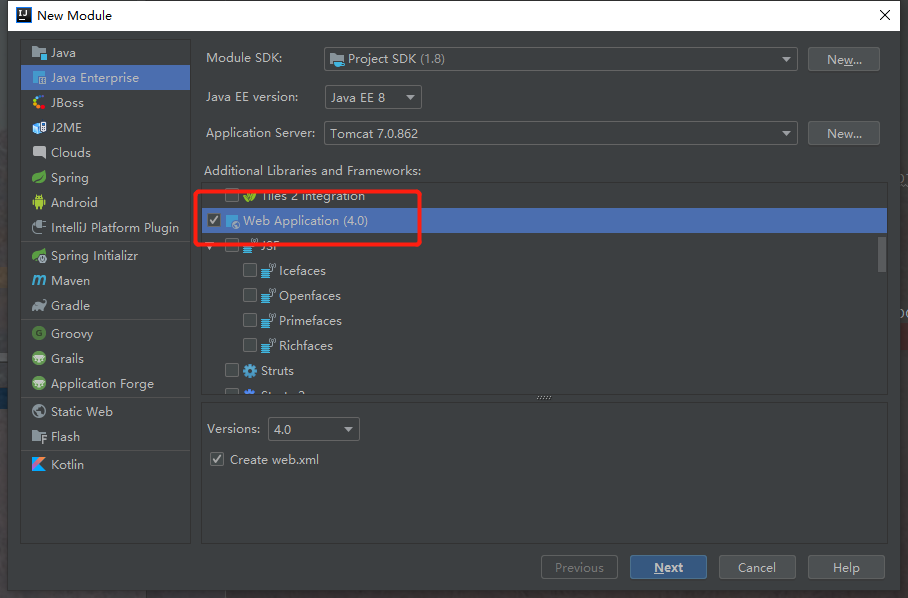Click the Clouds icon
908x598 pixels.
[39, 152]
